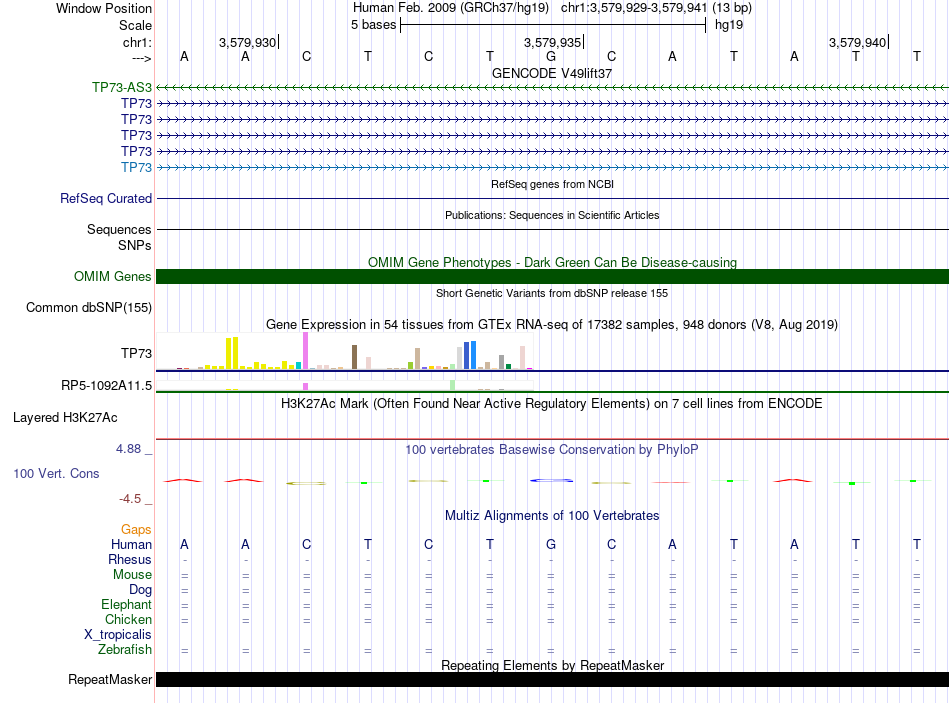Click the 100 Vert. Cons label
The height and width of the screenshot is (703, 950).
pyautogui.click(x=56, y=473)
